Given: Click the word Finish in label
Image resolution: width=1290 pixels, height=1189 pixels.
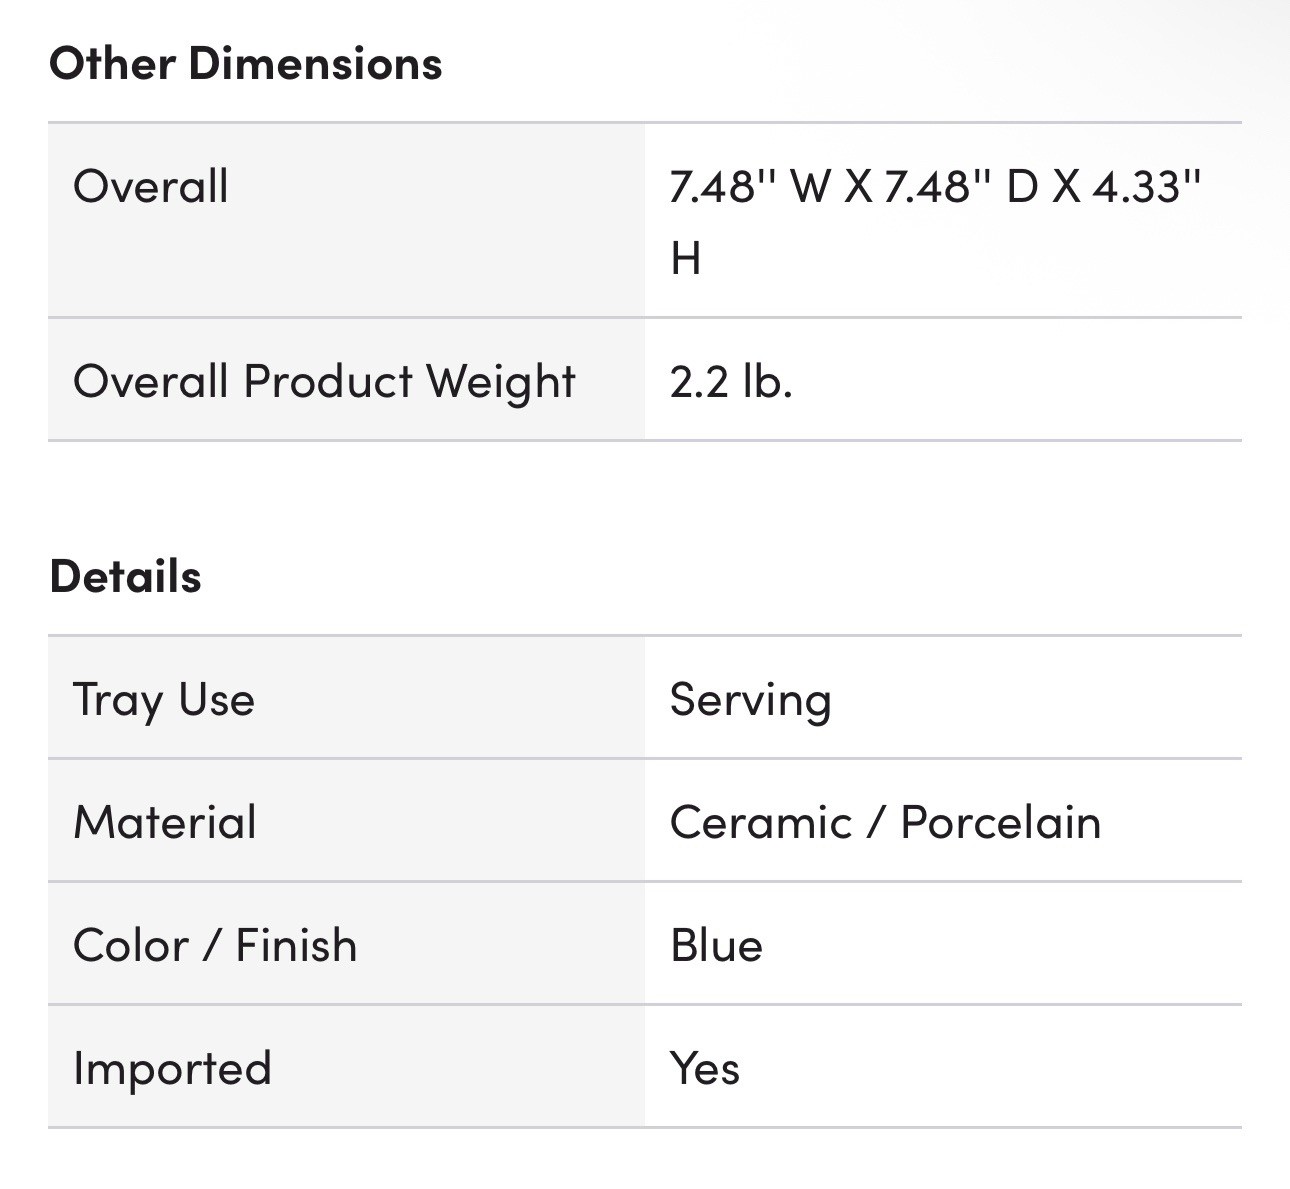Looking at the screenshot, I should [x=296, y=945].
